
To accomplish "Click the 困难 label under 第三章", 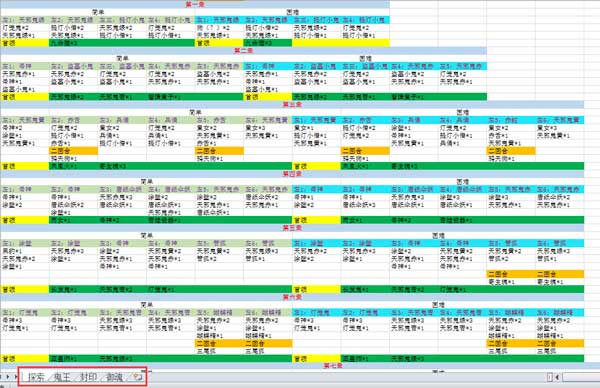I will coord(463,112).
